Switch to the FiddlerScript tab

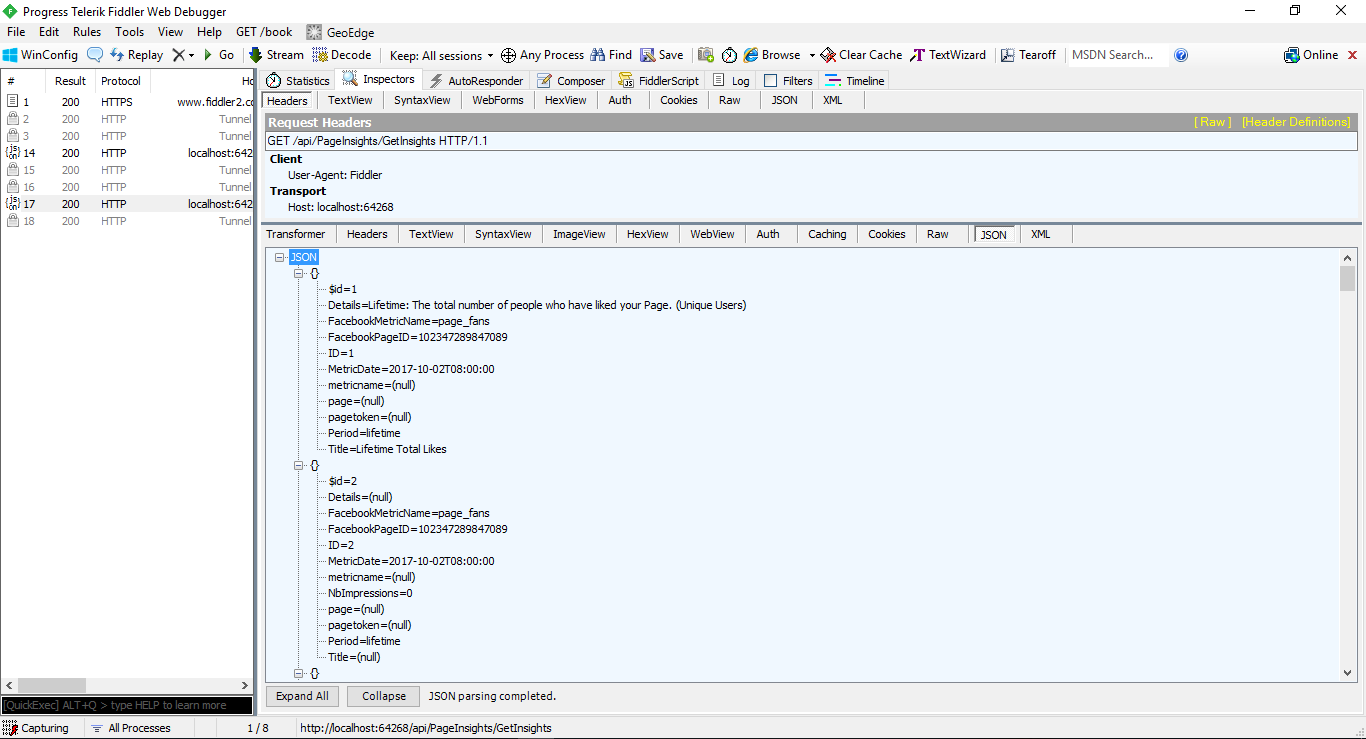(660, 81)
